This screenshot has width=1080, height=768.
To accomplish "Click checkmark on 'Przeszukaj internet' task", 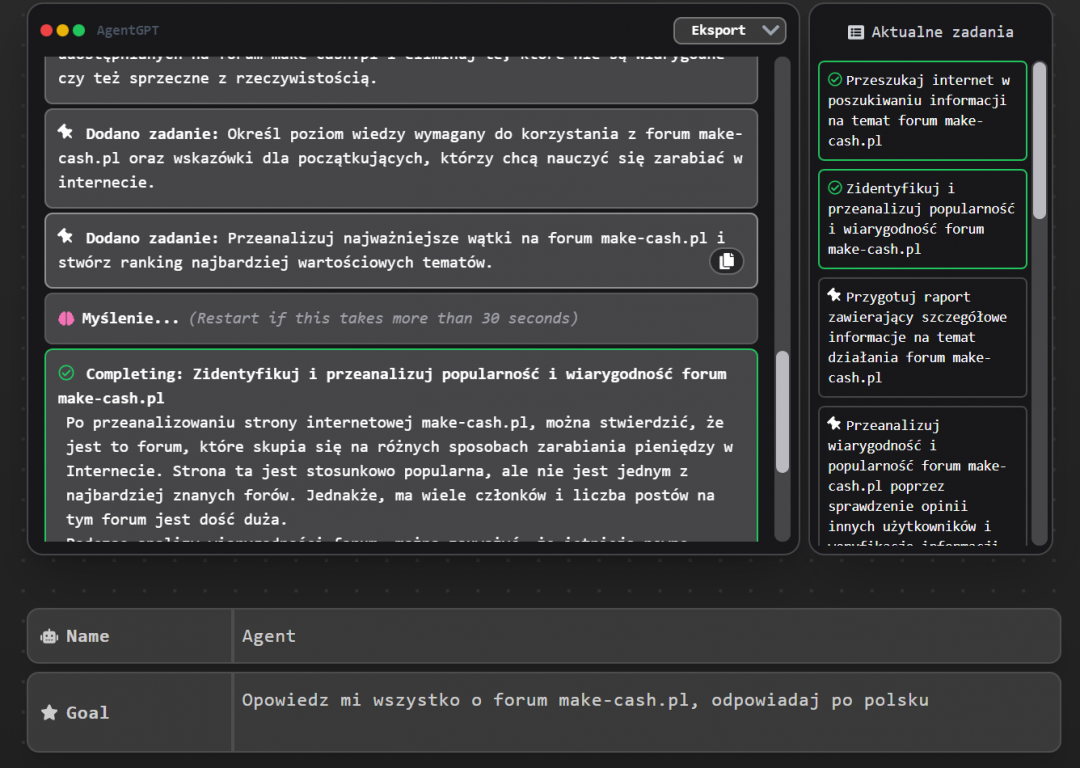I will point(835,80).
